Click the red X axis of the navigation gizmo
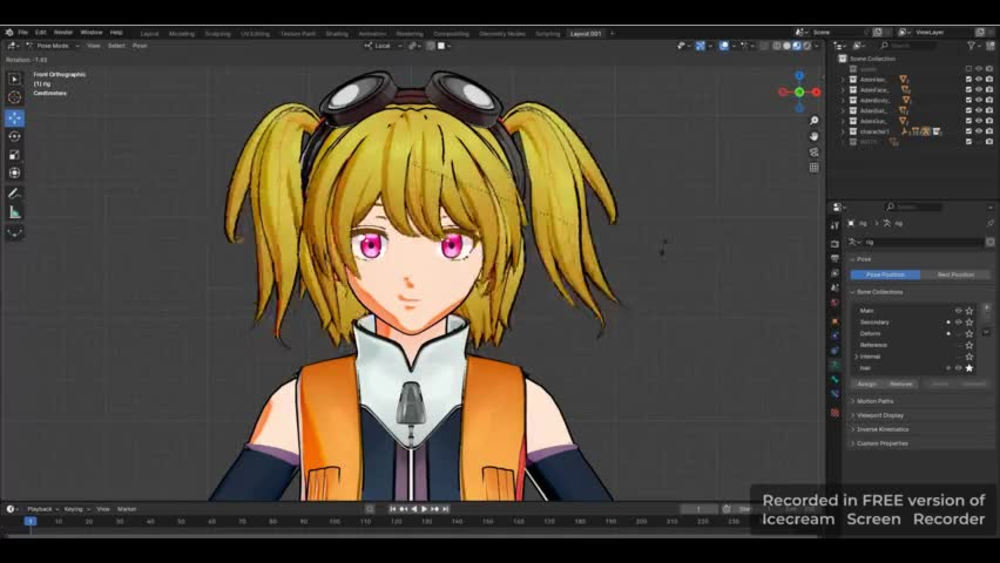Image resolution: width=1000 pixels, height=563 pixels. pos(816,92)
